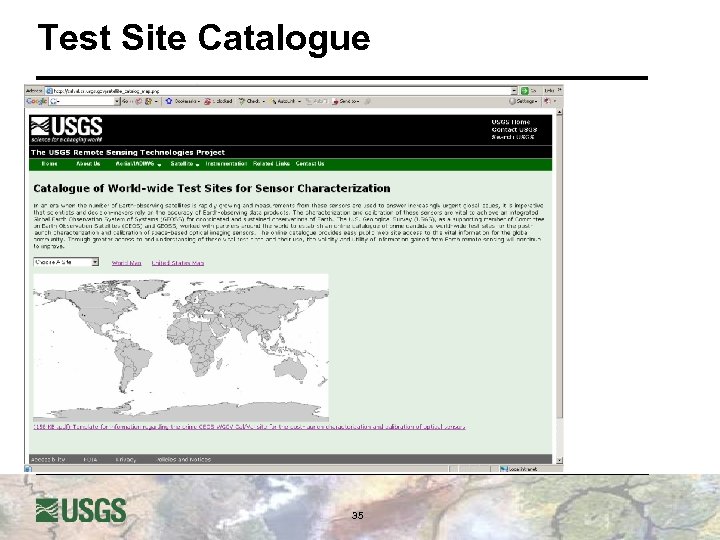The width and height of the screenshot is (720, 540).
Task: Select Contact Us in the navigation bar
Action: tap(310, 164)
